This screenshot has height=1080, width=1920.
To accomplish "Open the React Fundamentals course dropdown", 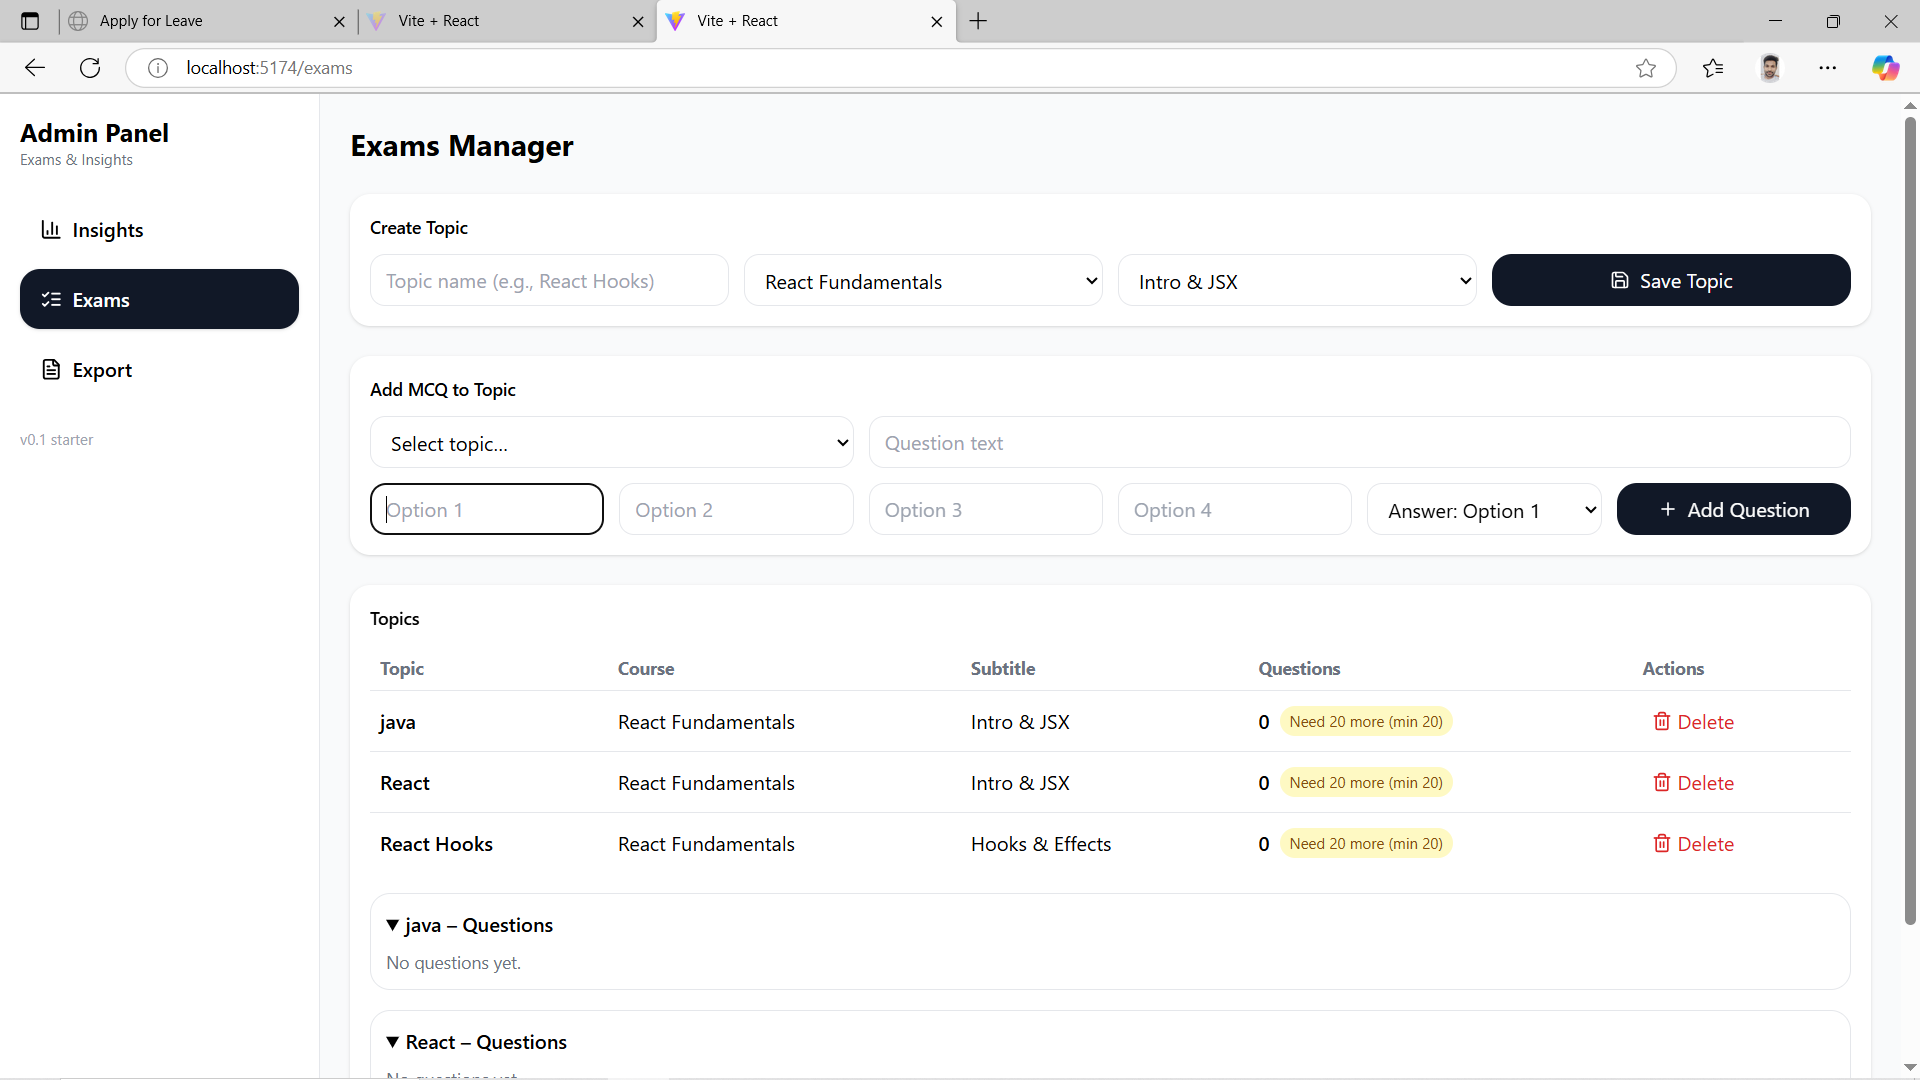I will tap(922, 281).
